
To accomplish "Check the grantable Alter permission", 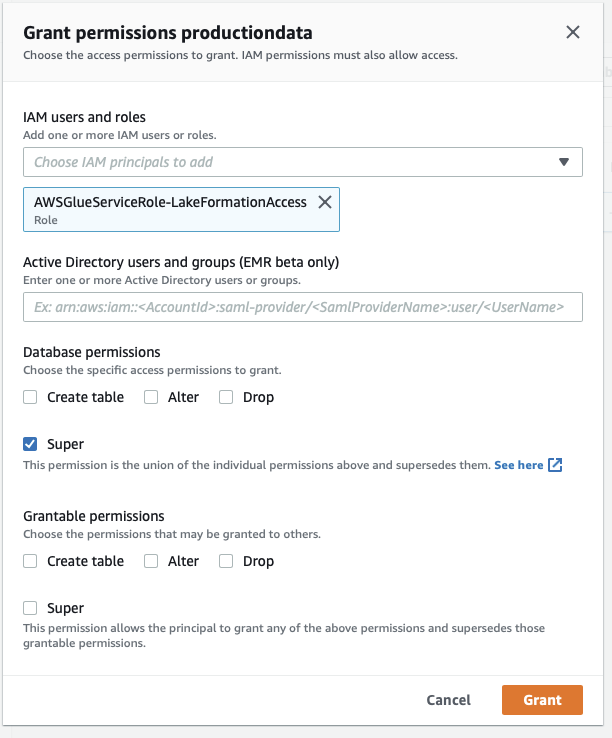I will (x=151, y=561).
